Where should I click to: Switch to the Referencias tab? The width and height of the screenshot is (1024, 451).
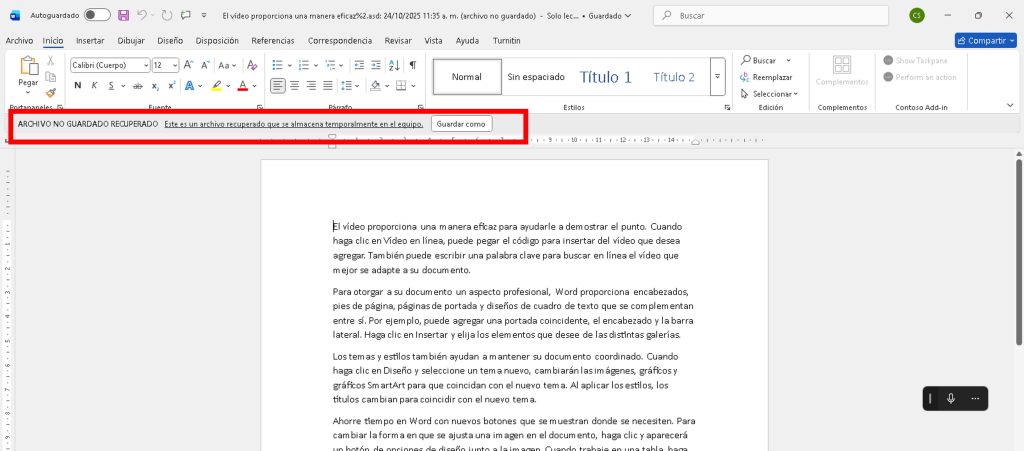pyautogui.click(x=273, y=41)
